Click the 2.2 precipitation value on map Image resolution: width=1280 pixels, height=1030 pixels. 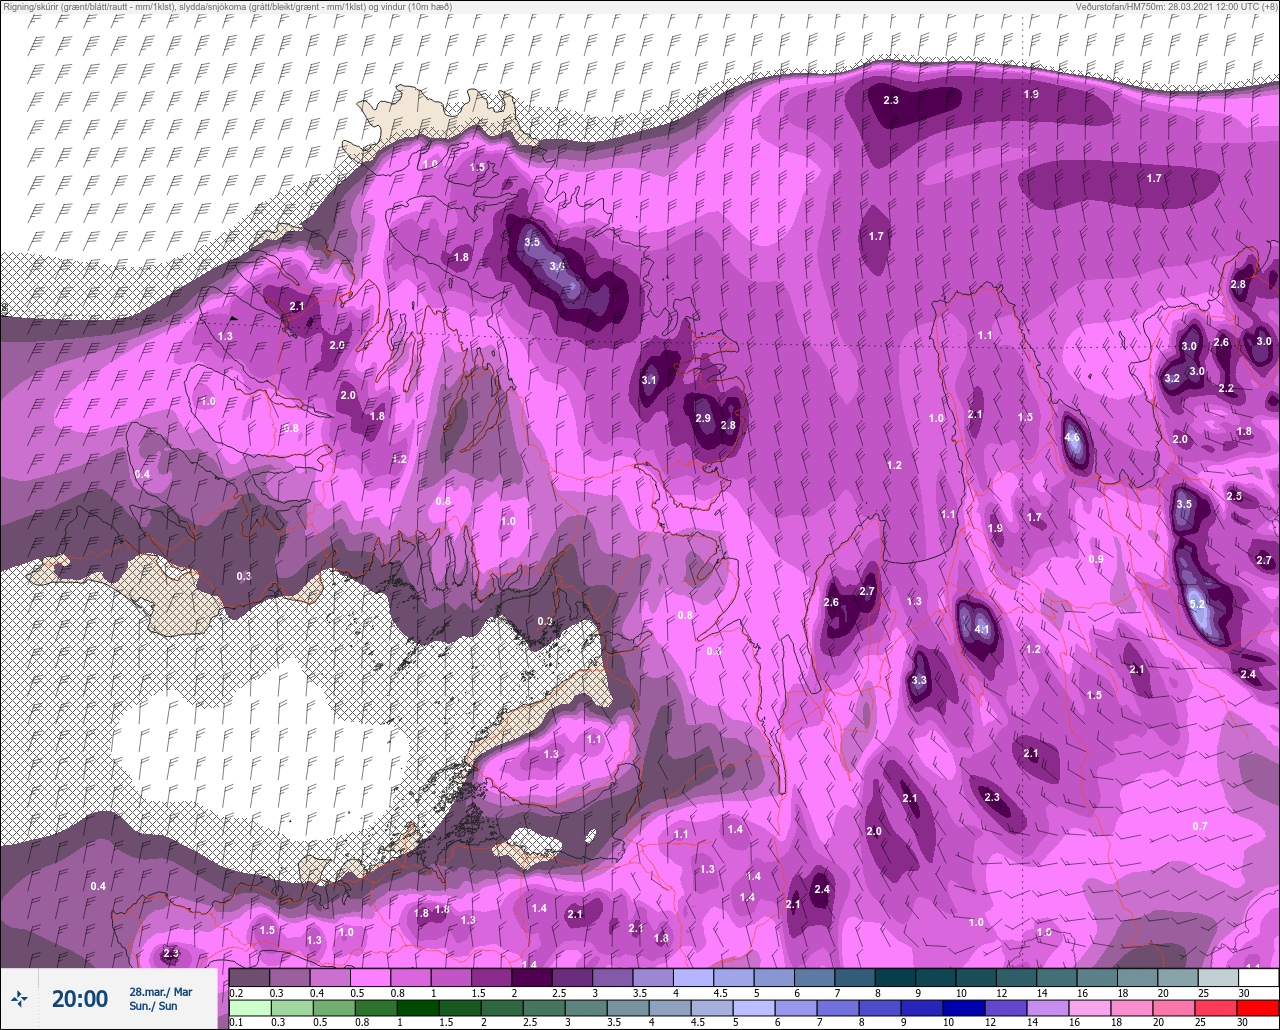tap(1226, 389)
